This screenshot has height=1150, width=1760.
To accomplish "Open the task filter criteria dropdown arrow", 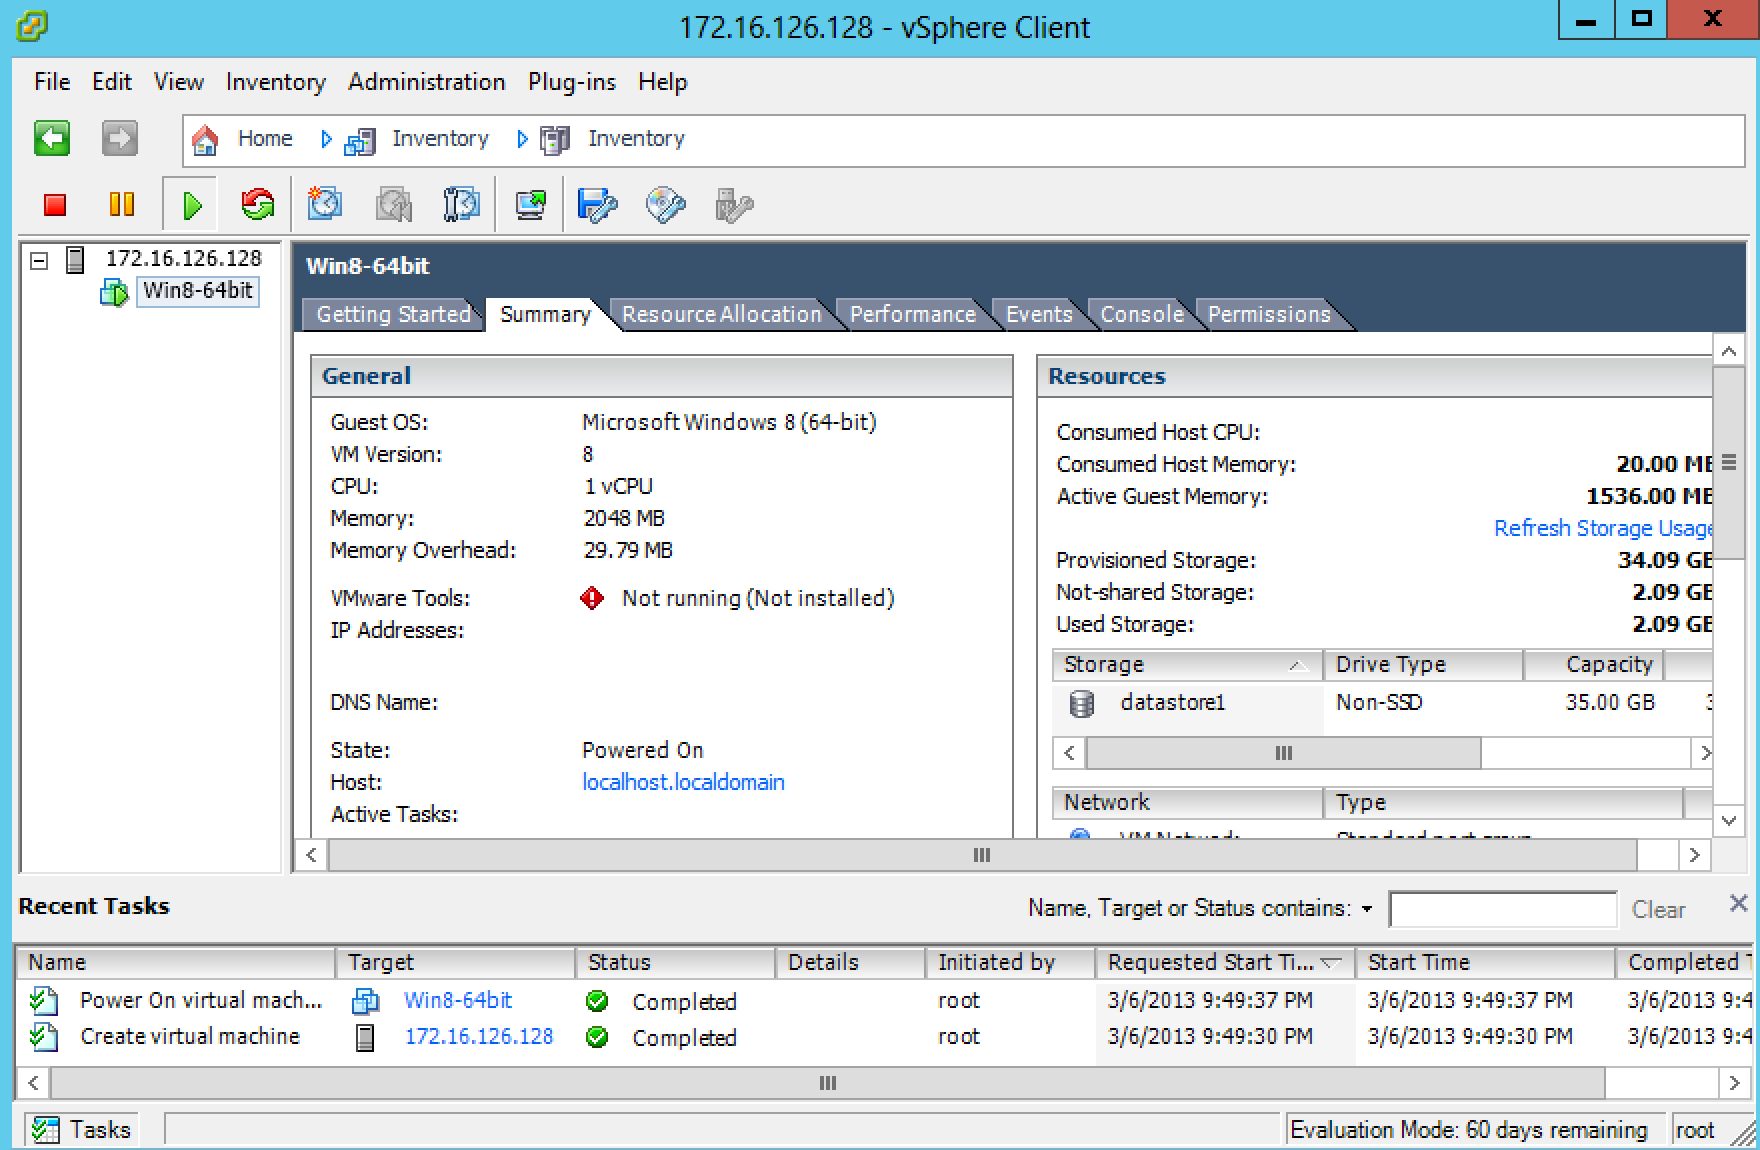I will click(1366, 909).
